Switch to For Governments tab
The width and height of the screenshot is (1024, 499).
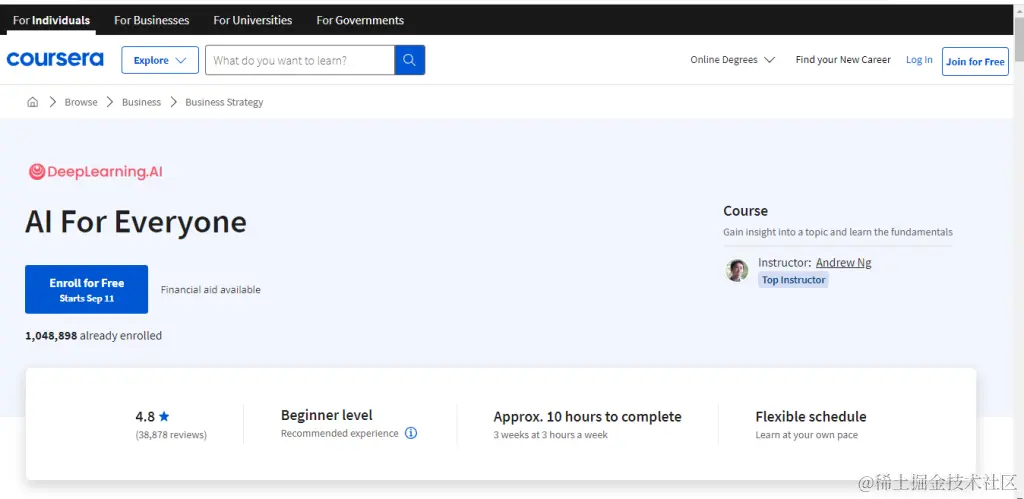(x=360, y=20)
